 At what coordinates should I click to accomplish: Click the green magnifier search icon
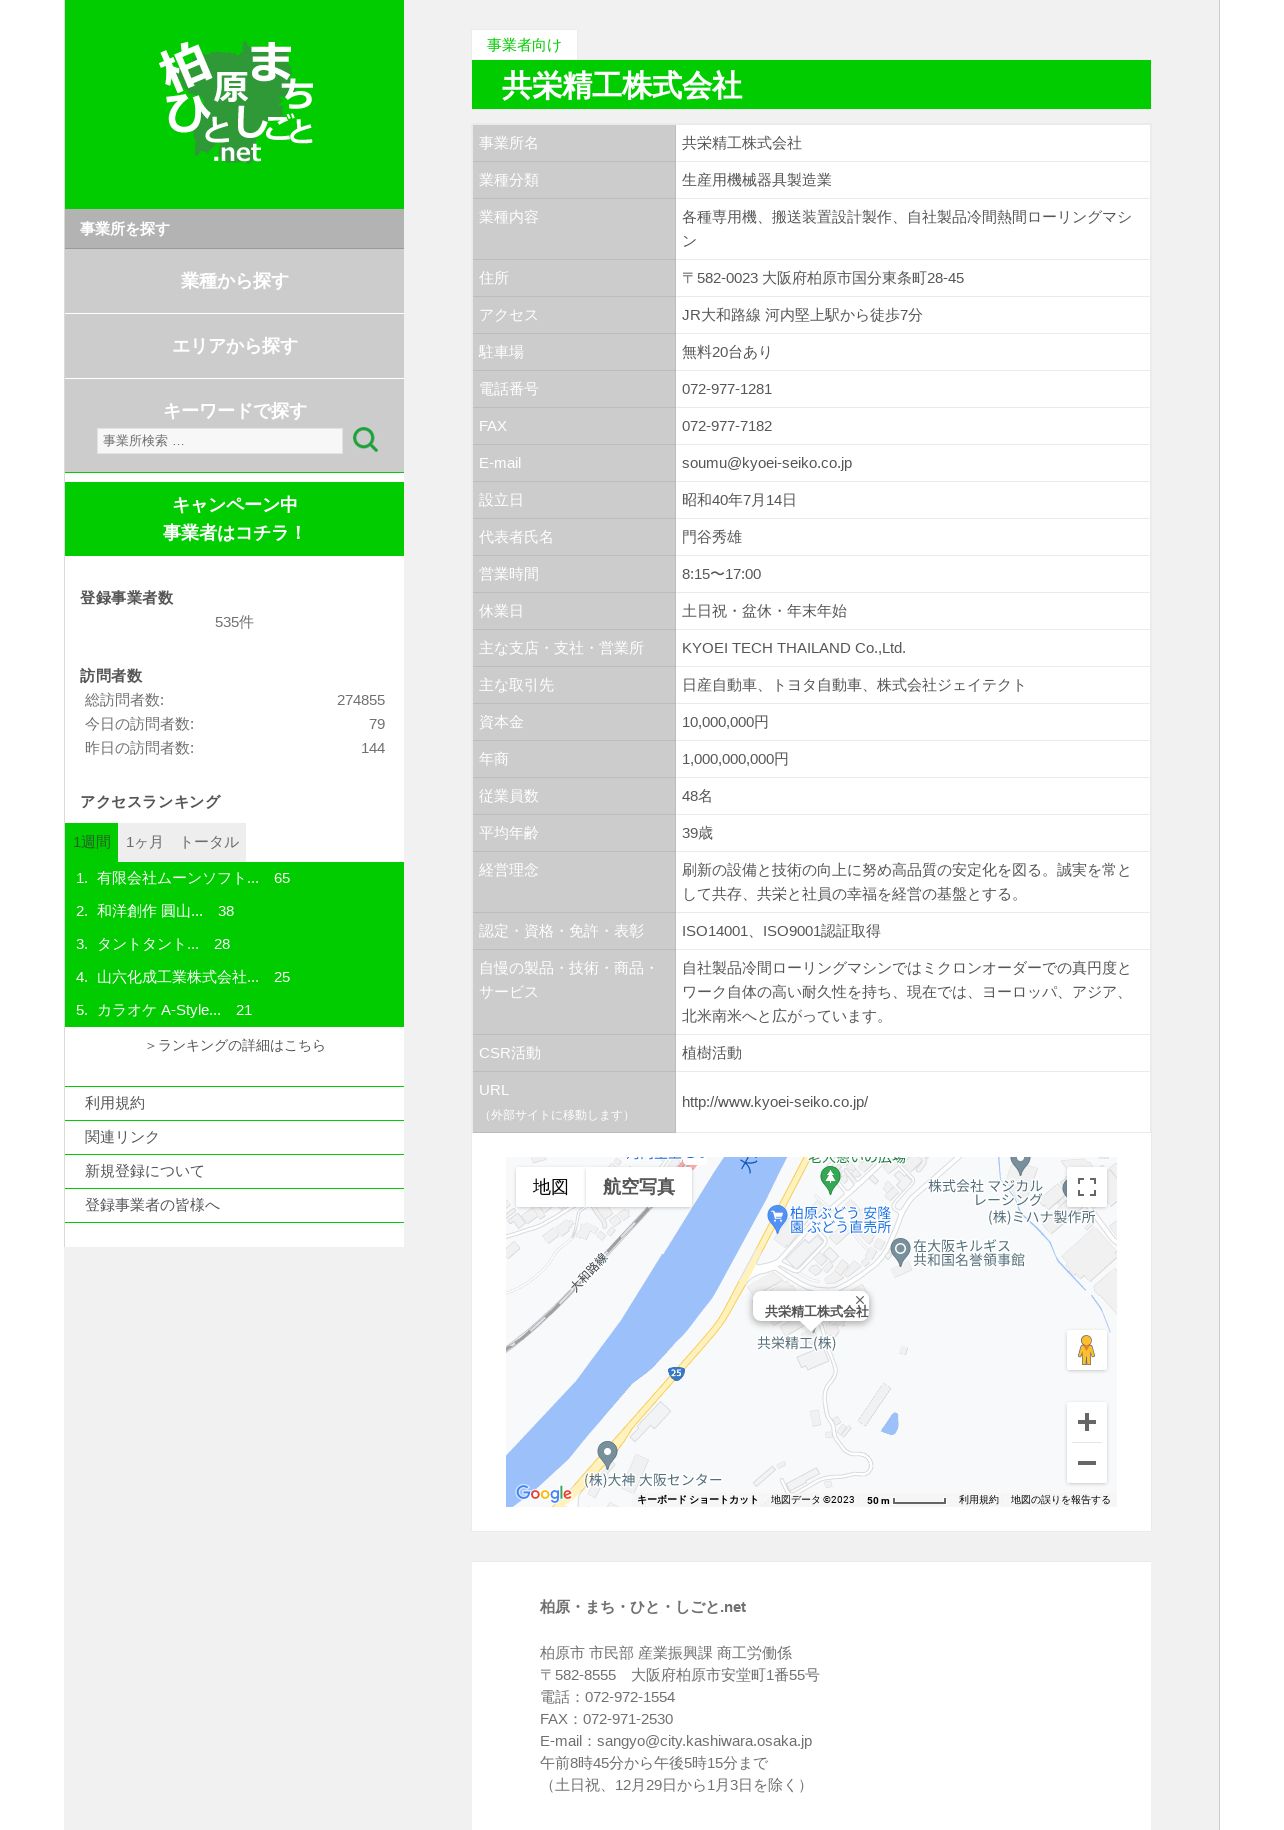pyautogui.click(x=365, y=440)
